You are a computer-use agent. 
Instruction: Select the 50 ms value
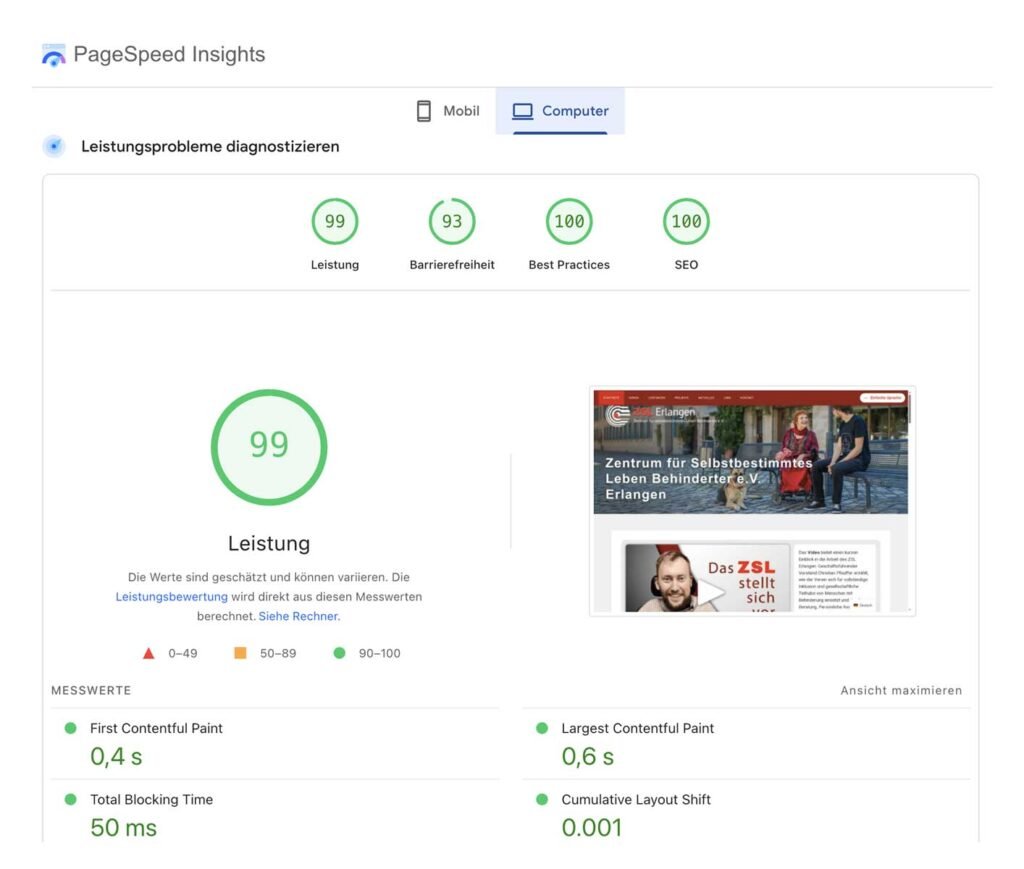point(123,828)
